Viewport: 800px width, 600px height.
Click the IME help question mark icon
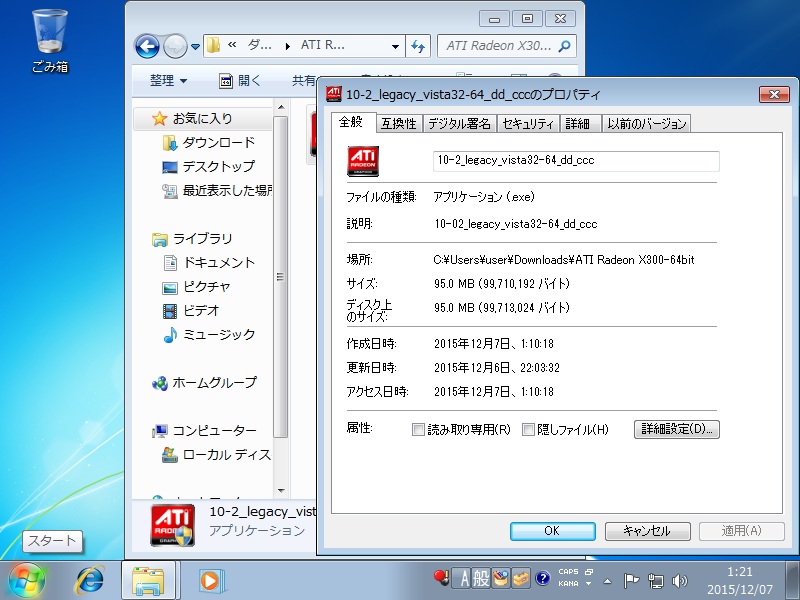pos(542,579)
